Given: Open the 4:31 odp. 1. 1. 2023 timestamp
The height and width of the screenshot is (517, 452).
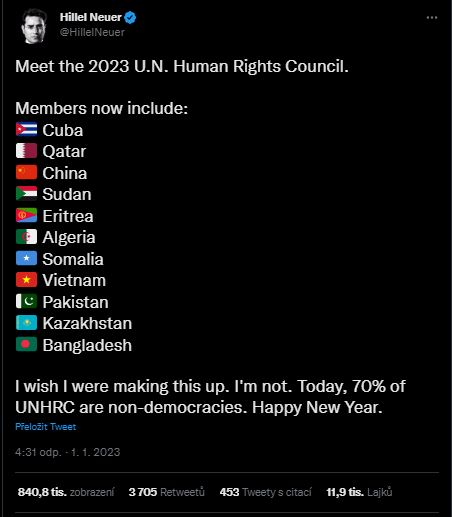Looking at the screenshot, I should point(68,452).
